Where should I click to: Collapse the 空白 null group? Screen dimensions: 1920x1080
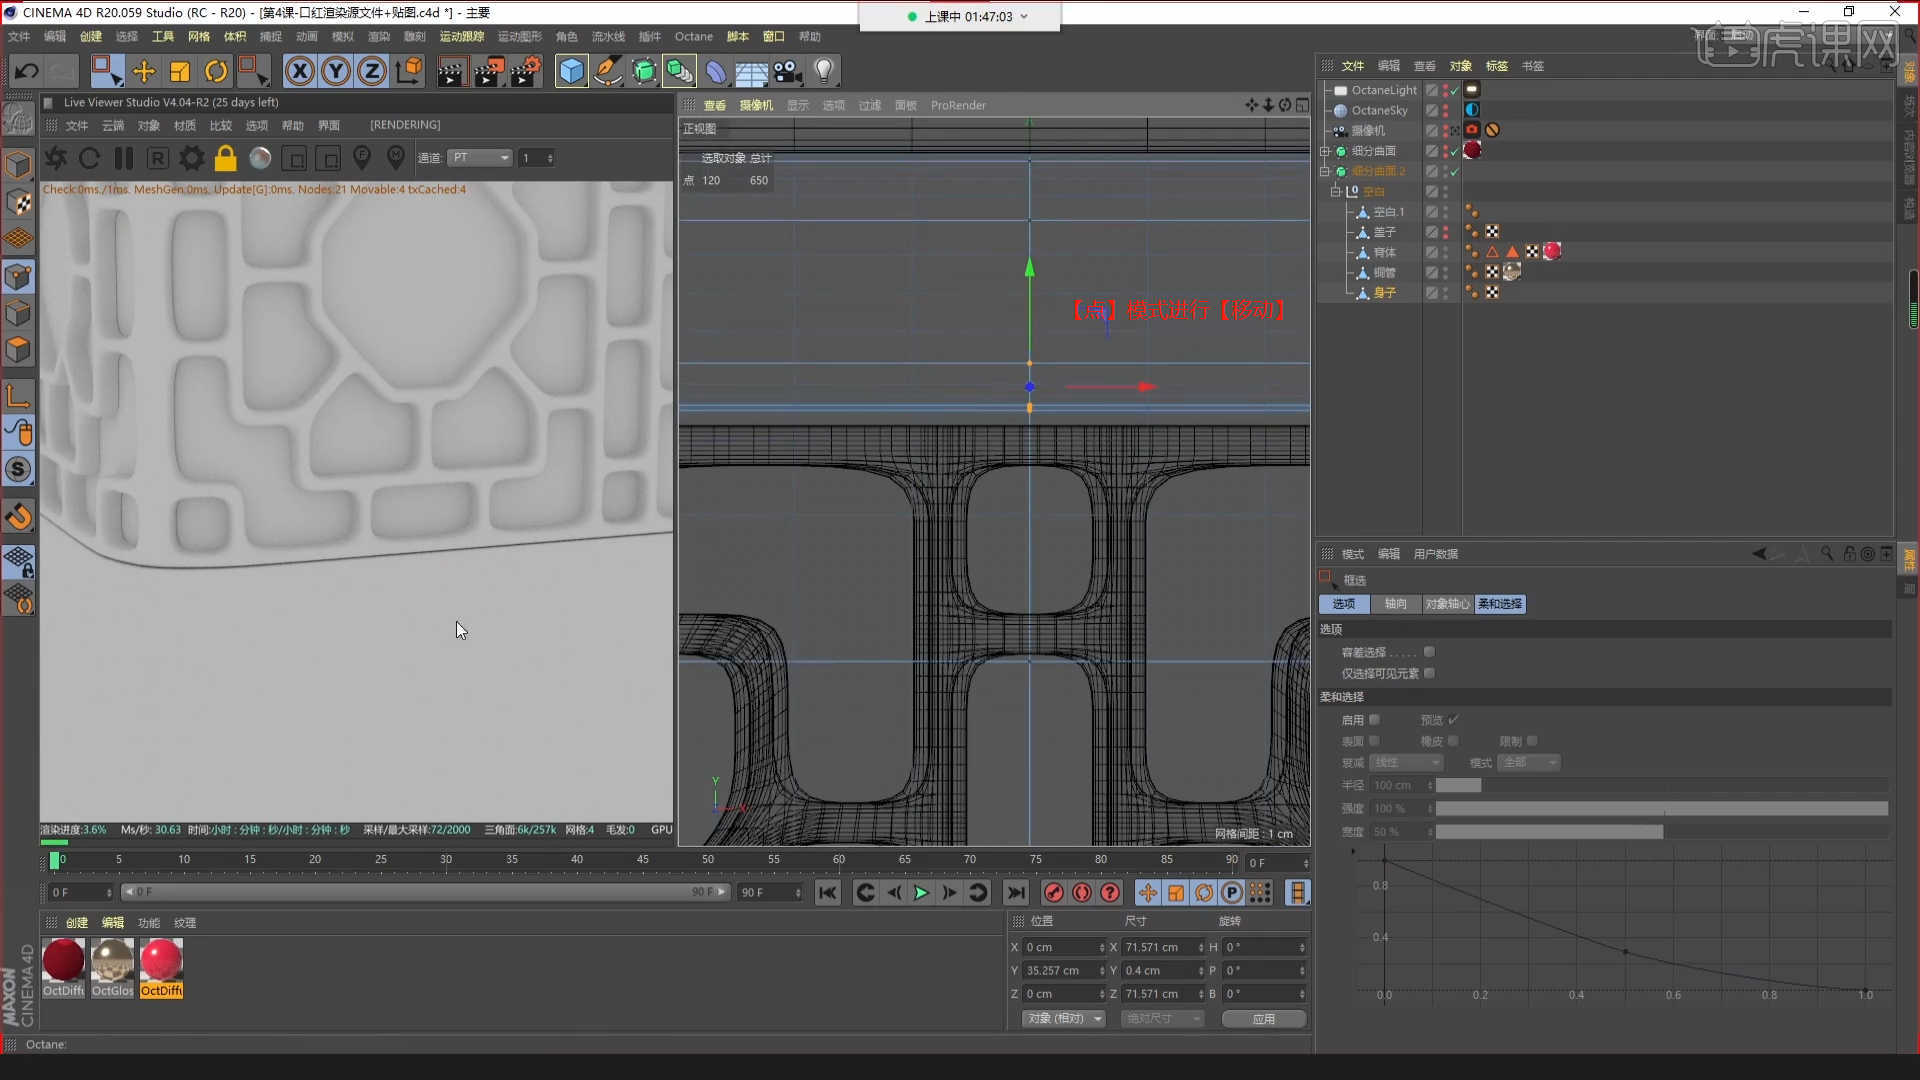(1336, 191)
